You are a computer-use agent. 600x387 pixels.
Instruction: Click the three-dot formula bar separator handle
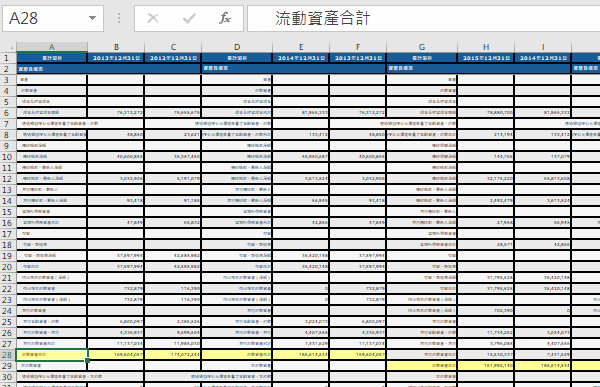119,18
